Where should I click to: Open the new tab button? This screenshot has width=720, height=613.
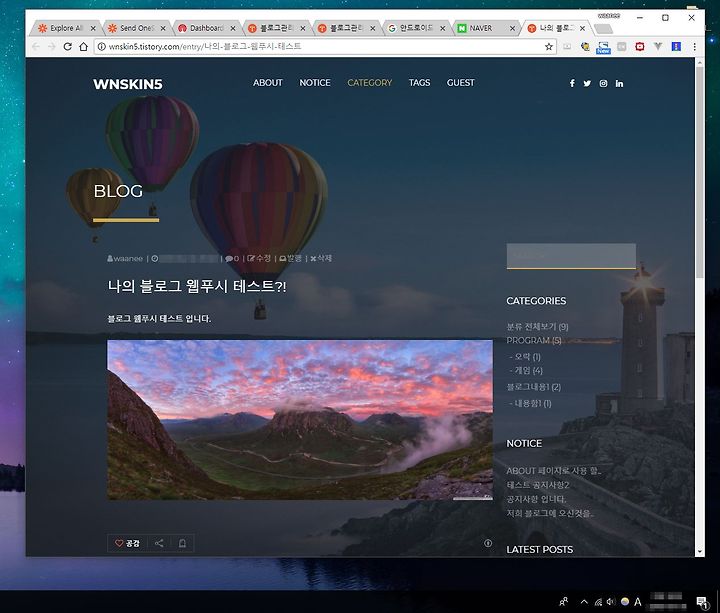[603, 29]
